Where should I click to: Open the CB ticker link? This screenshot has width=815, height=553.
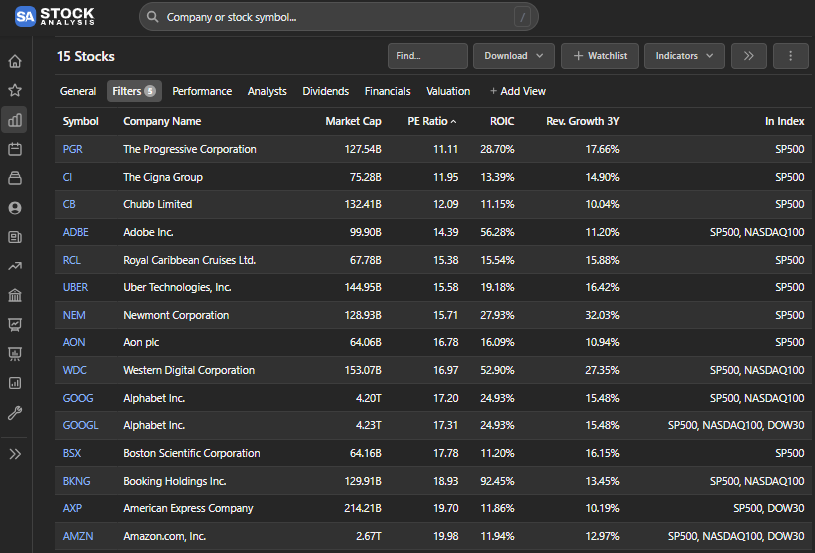69,204
